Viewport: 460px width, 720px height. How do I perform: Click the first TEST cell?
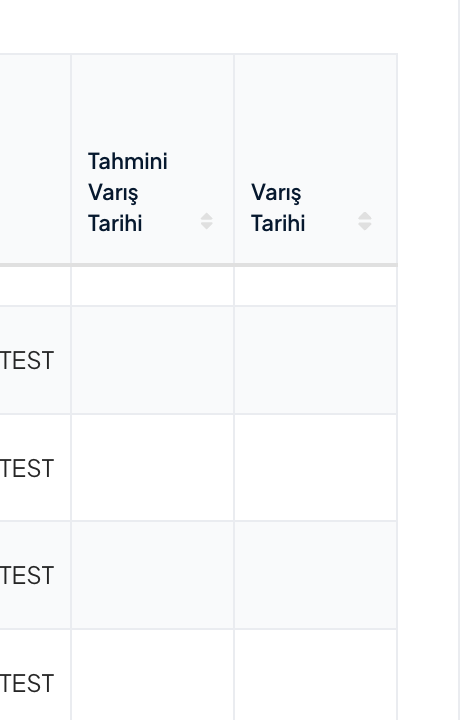tap(27, 360)
